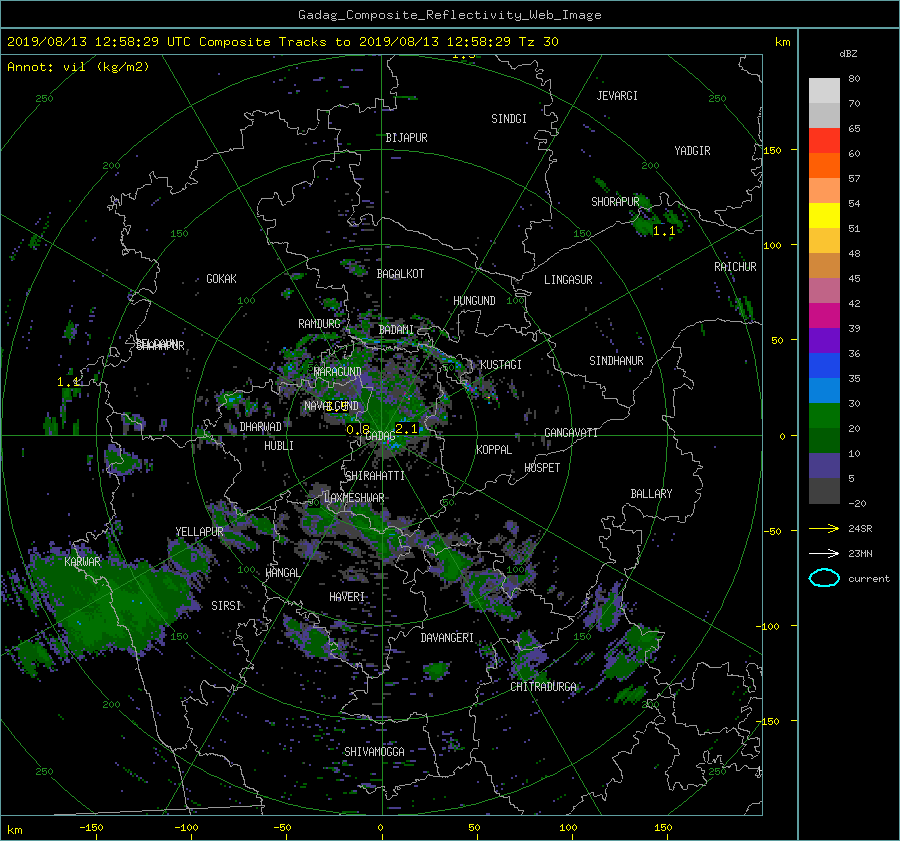Click the RAMDURG city label
The height and width of the screenshot is (841, 900).
319,324
